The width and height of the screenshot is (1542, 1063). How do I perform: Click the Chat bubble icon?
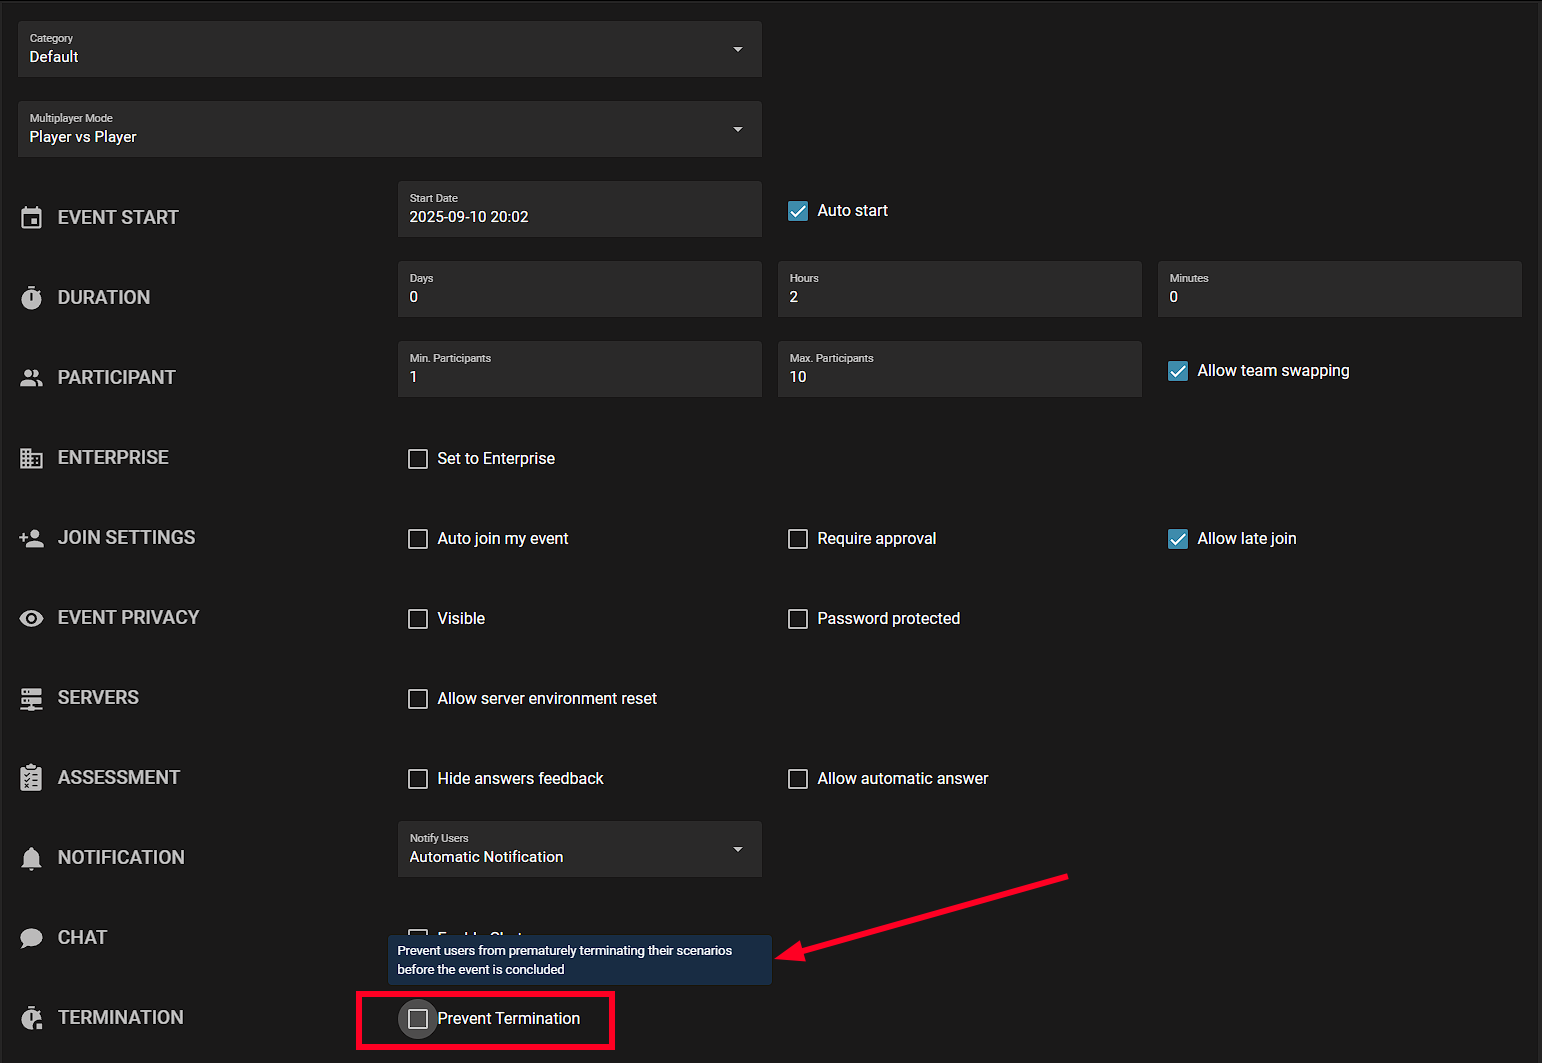(32, 938)
